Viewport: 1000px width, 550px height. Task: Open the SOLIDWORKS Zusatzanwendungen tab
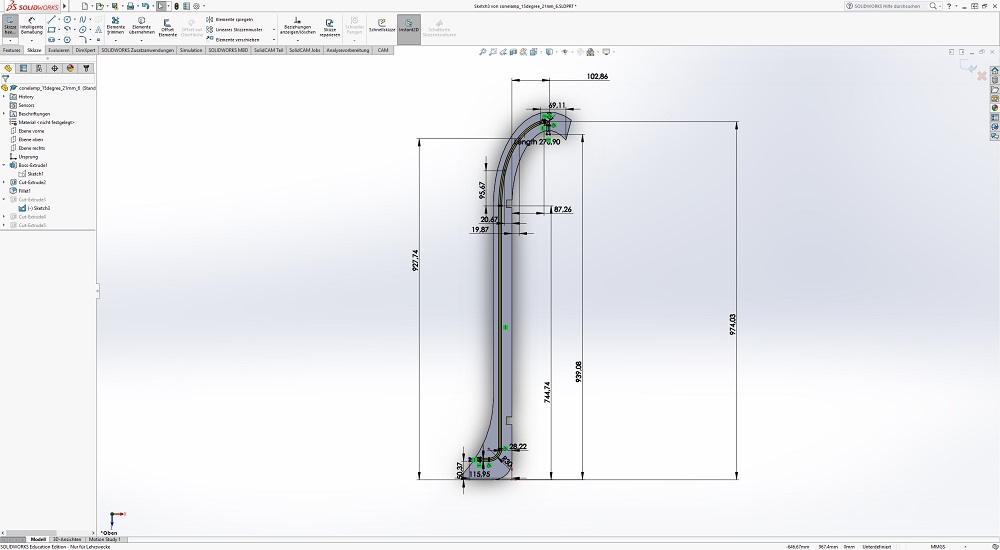point(138,50)
